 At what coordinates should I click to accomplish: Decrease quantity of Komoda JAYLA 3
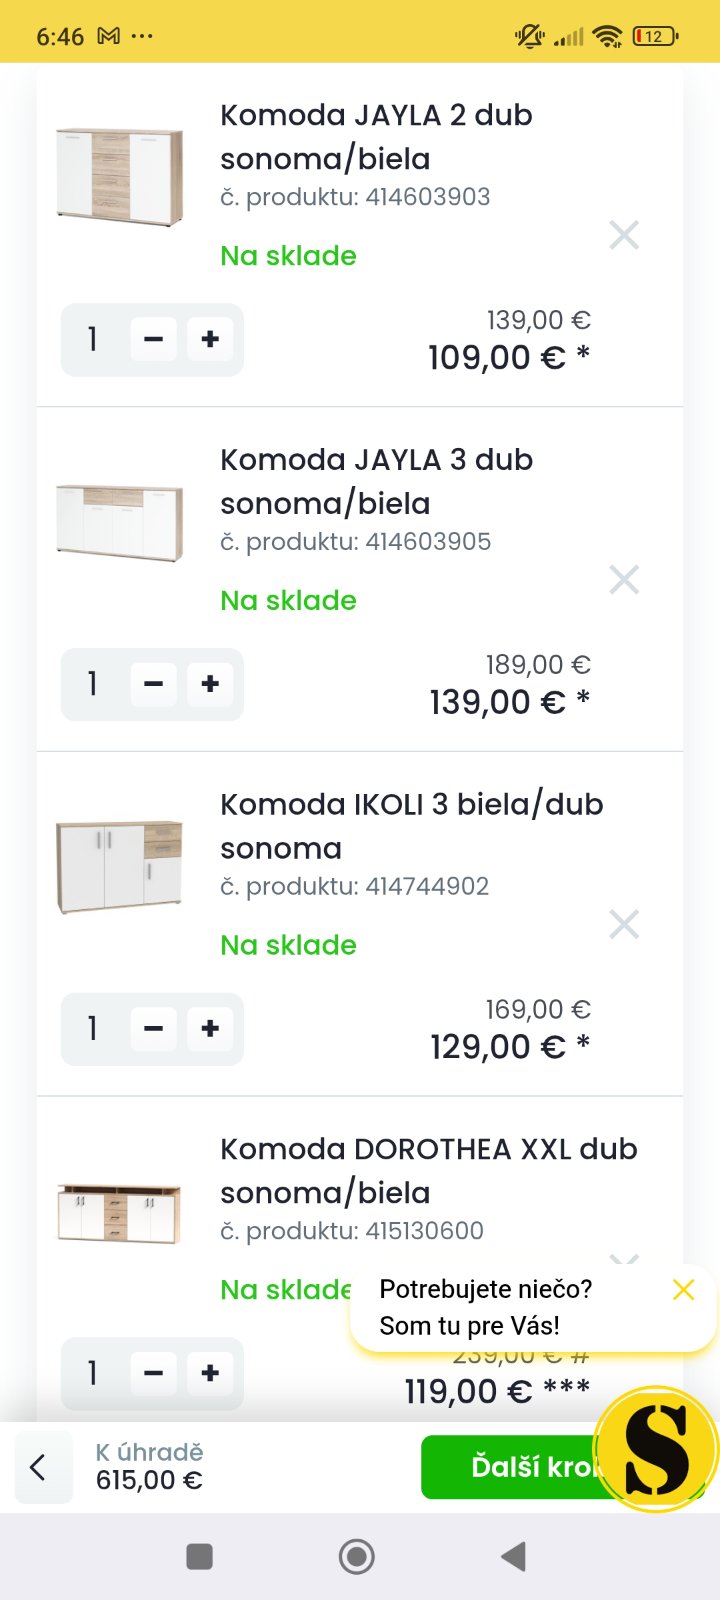[x=154, y=684]
